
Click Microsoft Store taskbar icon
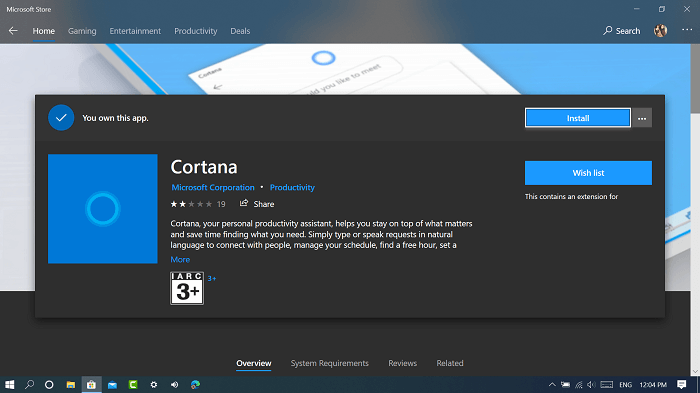click(x=91, y=385)
